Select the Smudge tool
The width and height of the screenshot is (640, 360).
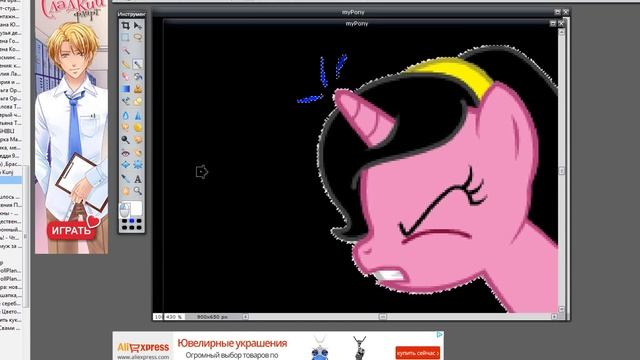tap(126, 127)
